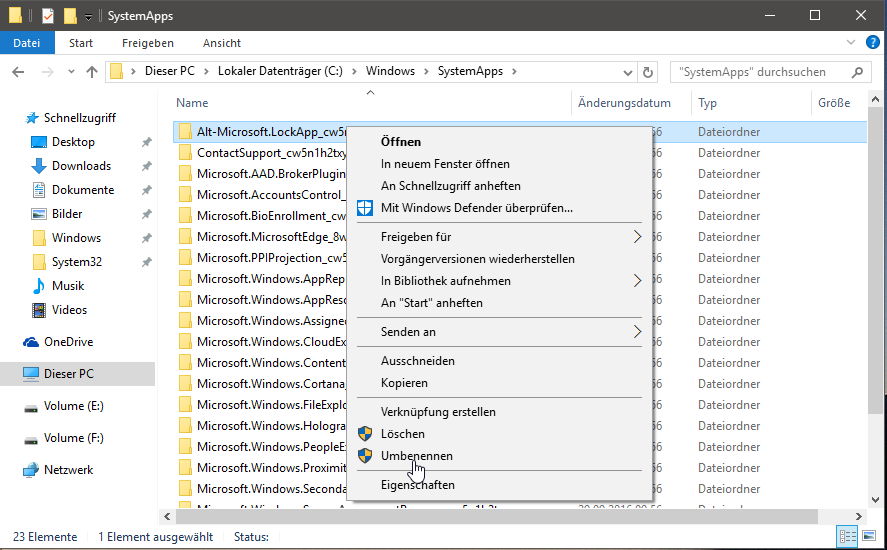Switch to the Start ribbon tab
887x550 pixels.
(x=81, y=42)
